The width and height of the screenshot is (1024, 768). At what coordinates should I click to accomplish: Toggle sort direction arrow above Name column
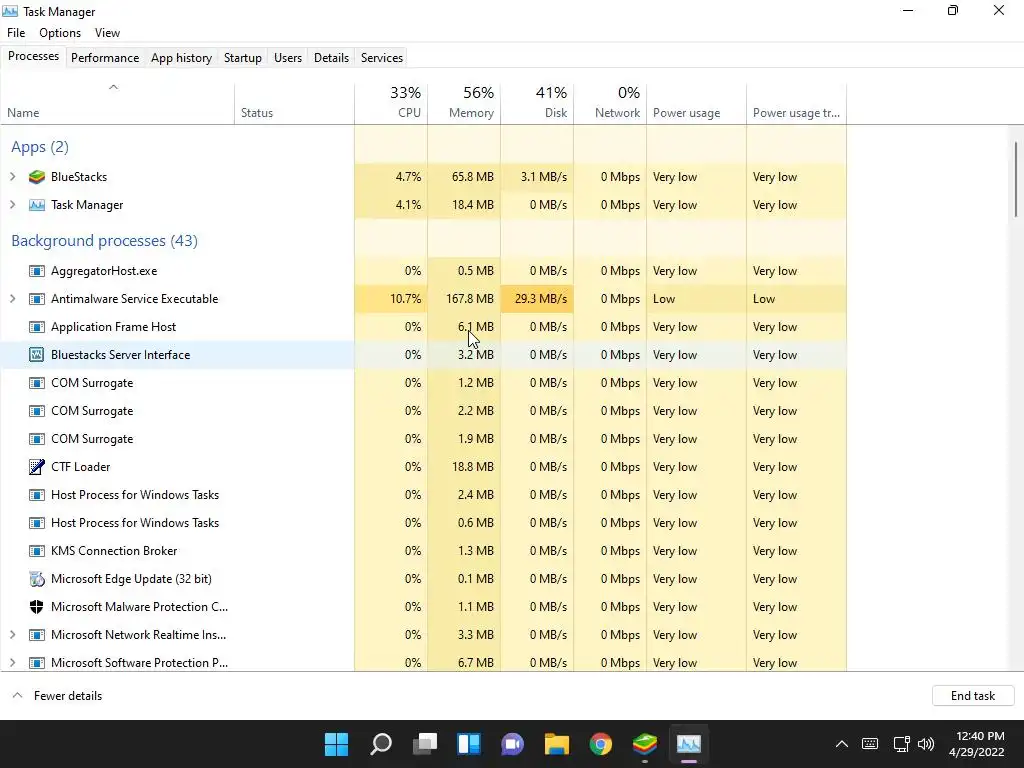113,87
